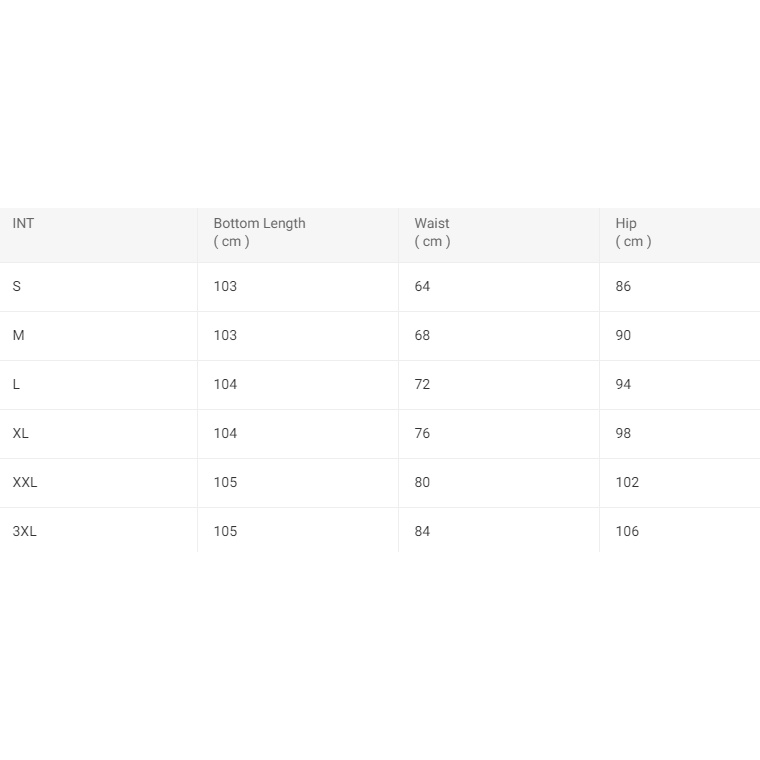Select the XXL size row label
Screen dimensions: 760x760
coord(25,482)
